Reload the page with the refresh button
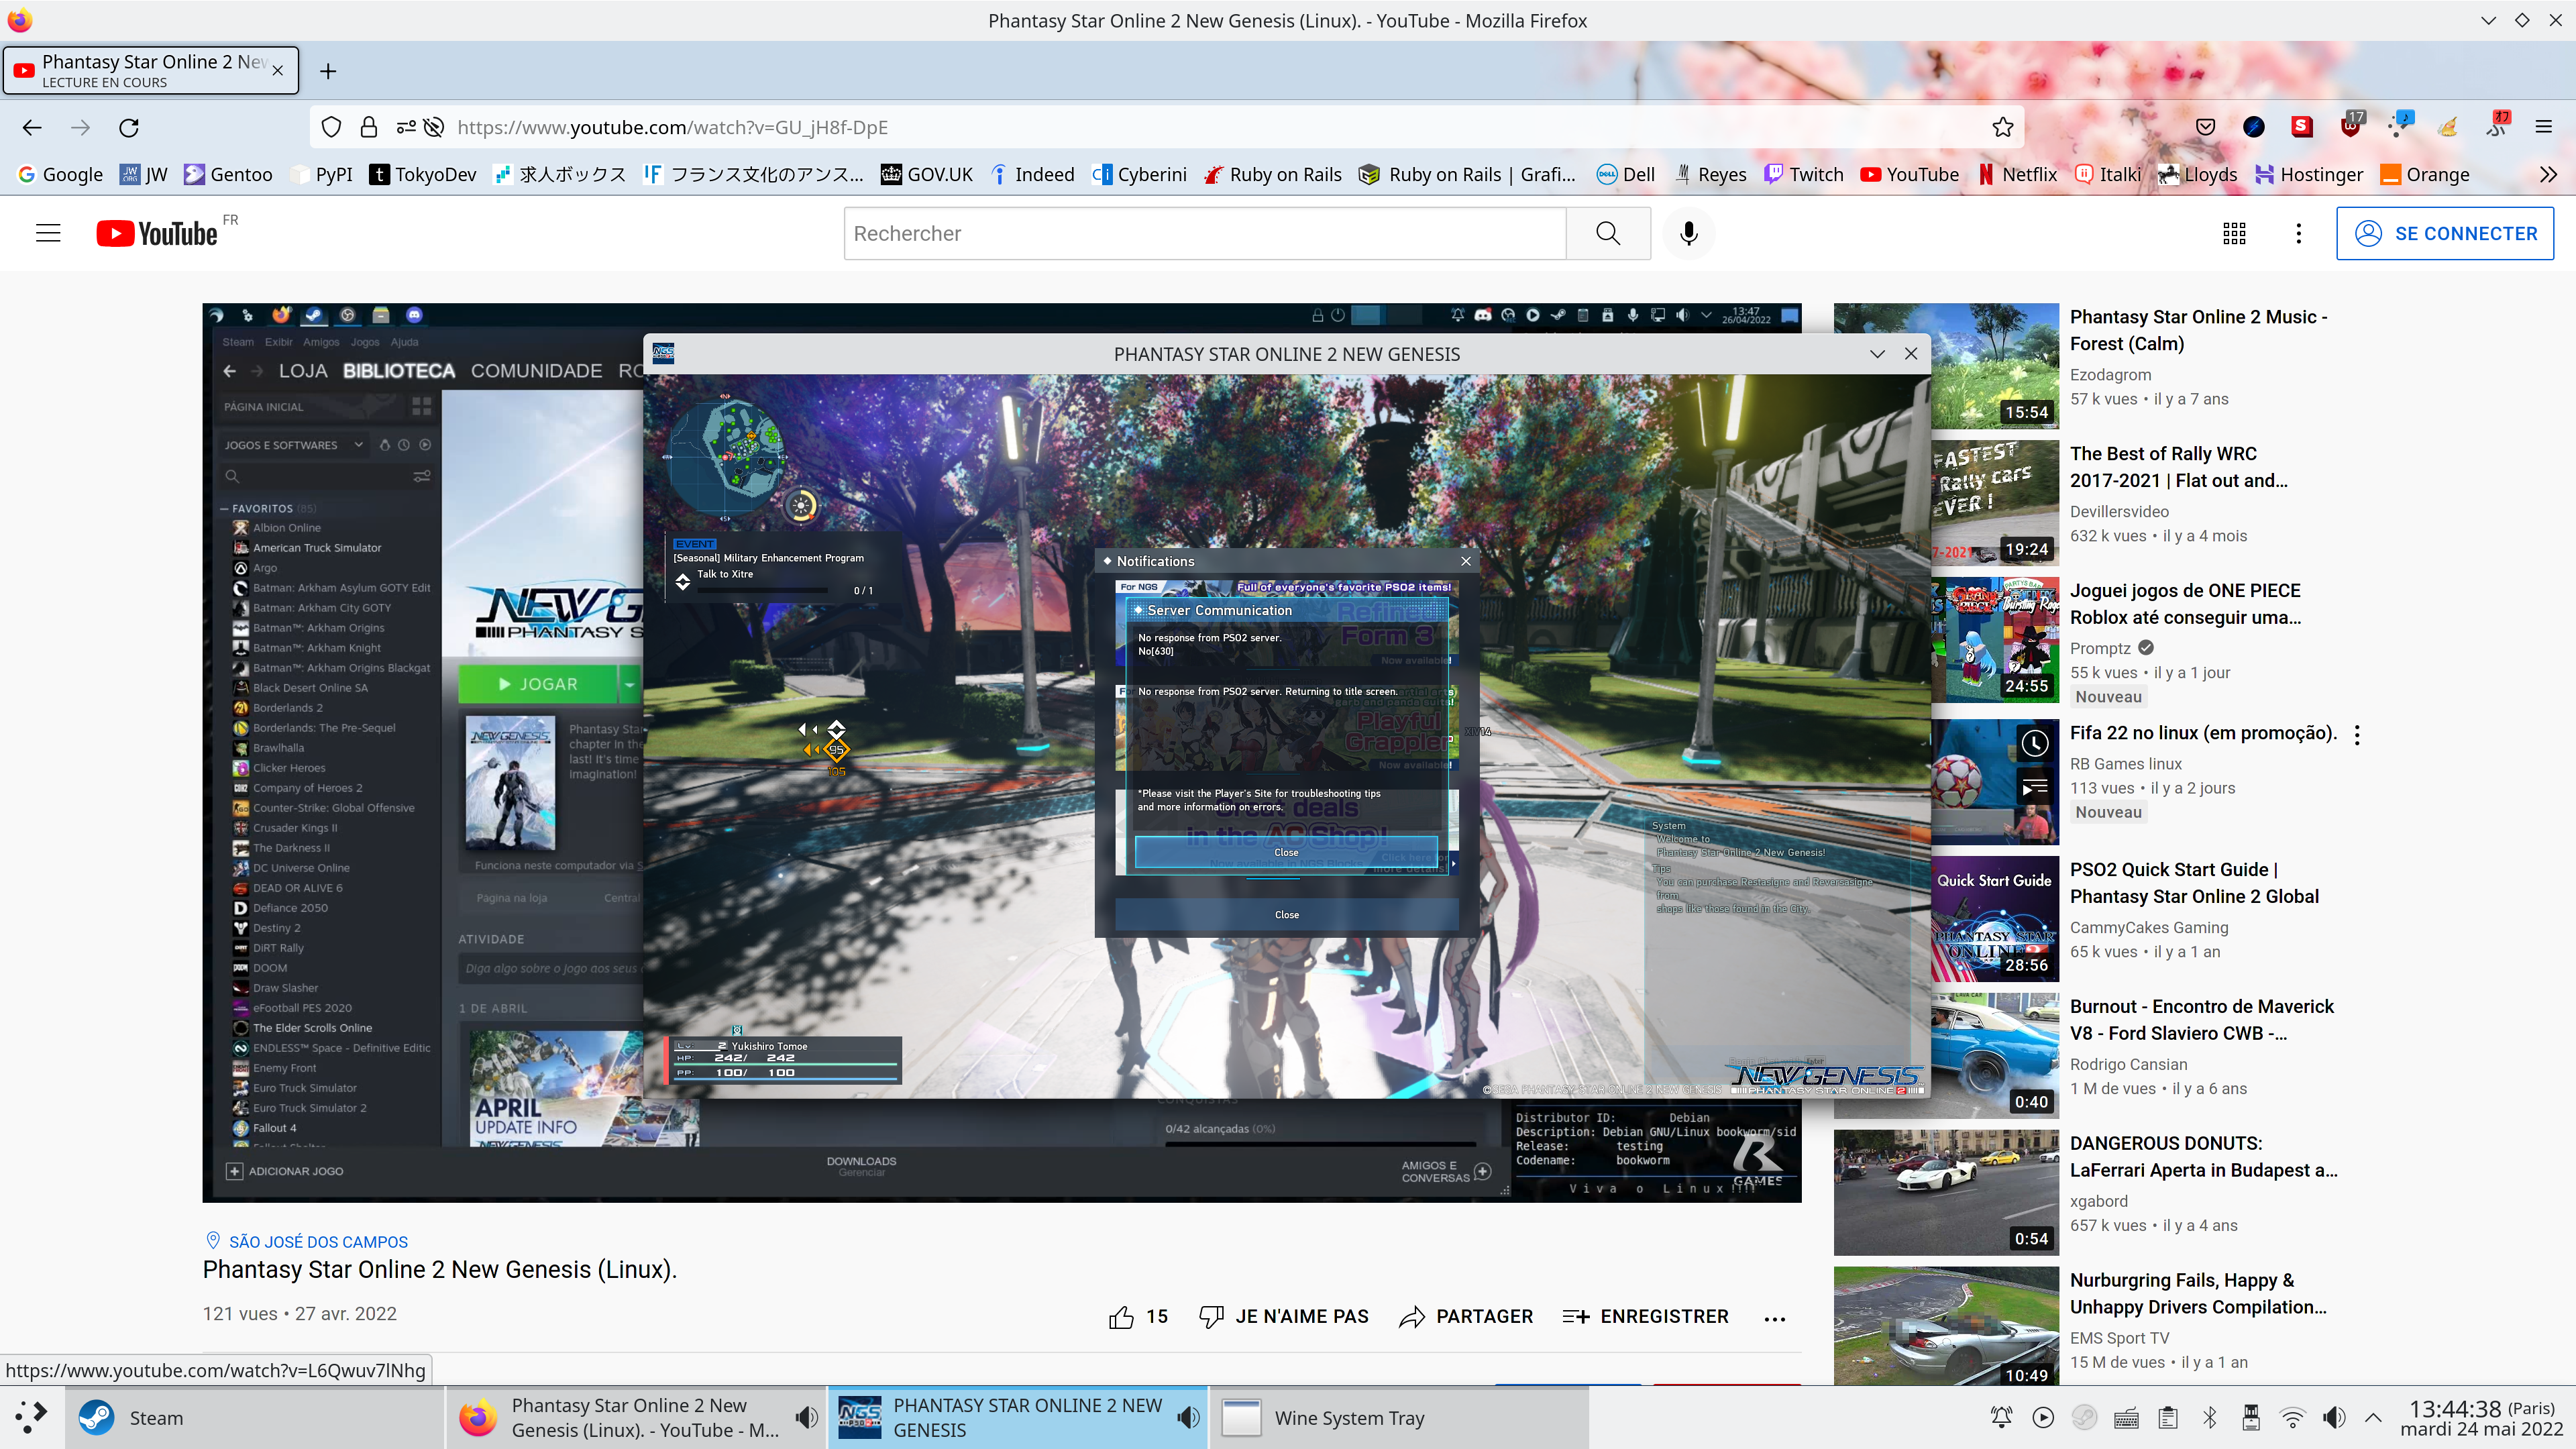Screen dimensions: 2576x1449 coord(129,127)
